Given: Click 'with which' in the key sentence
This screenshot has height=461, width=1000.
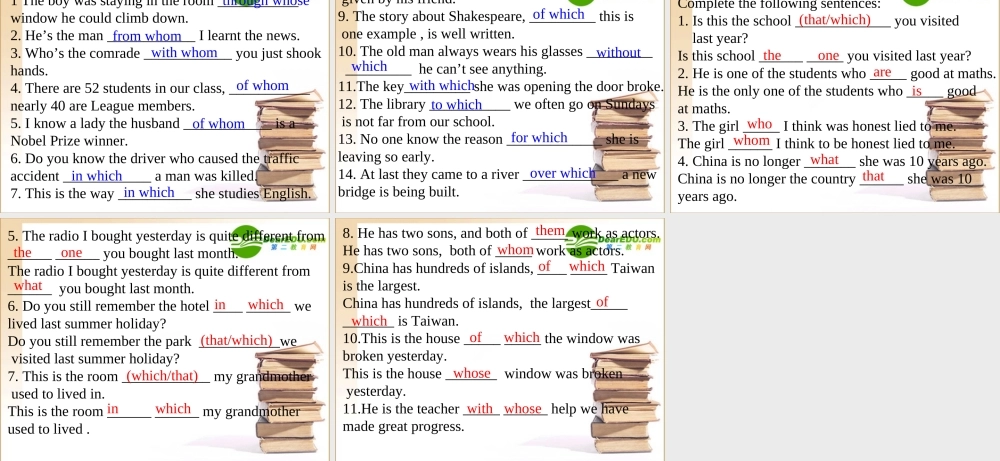Looking at the screenshot, I should pos(440,85).
